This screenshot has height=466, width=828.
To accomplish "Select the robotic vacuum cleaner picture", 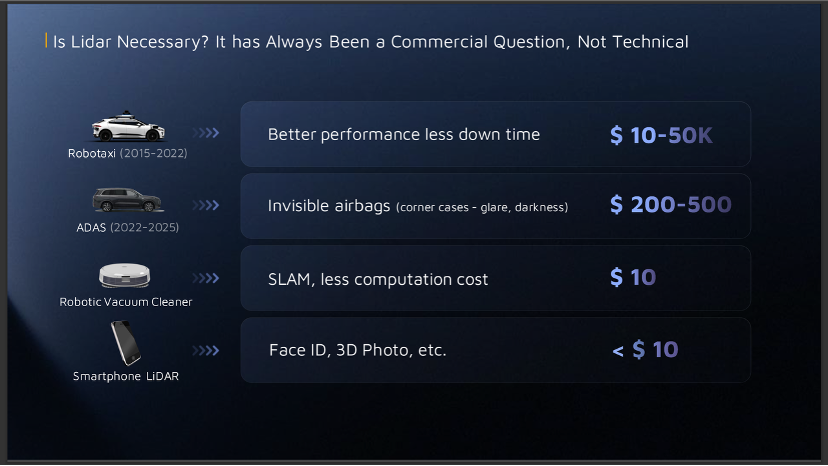I will pos(125,275).
